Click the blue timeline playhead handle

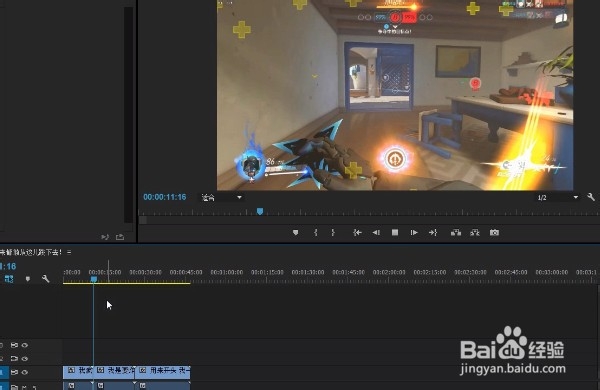(x=94, y=279)
